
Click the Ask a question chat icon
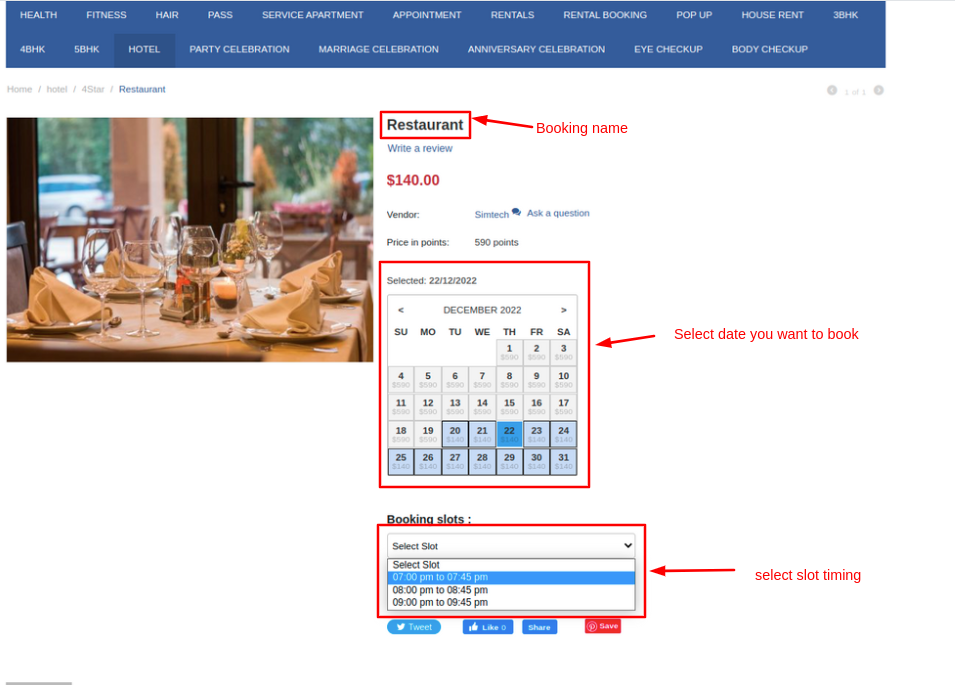[x=516, y=212]
